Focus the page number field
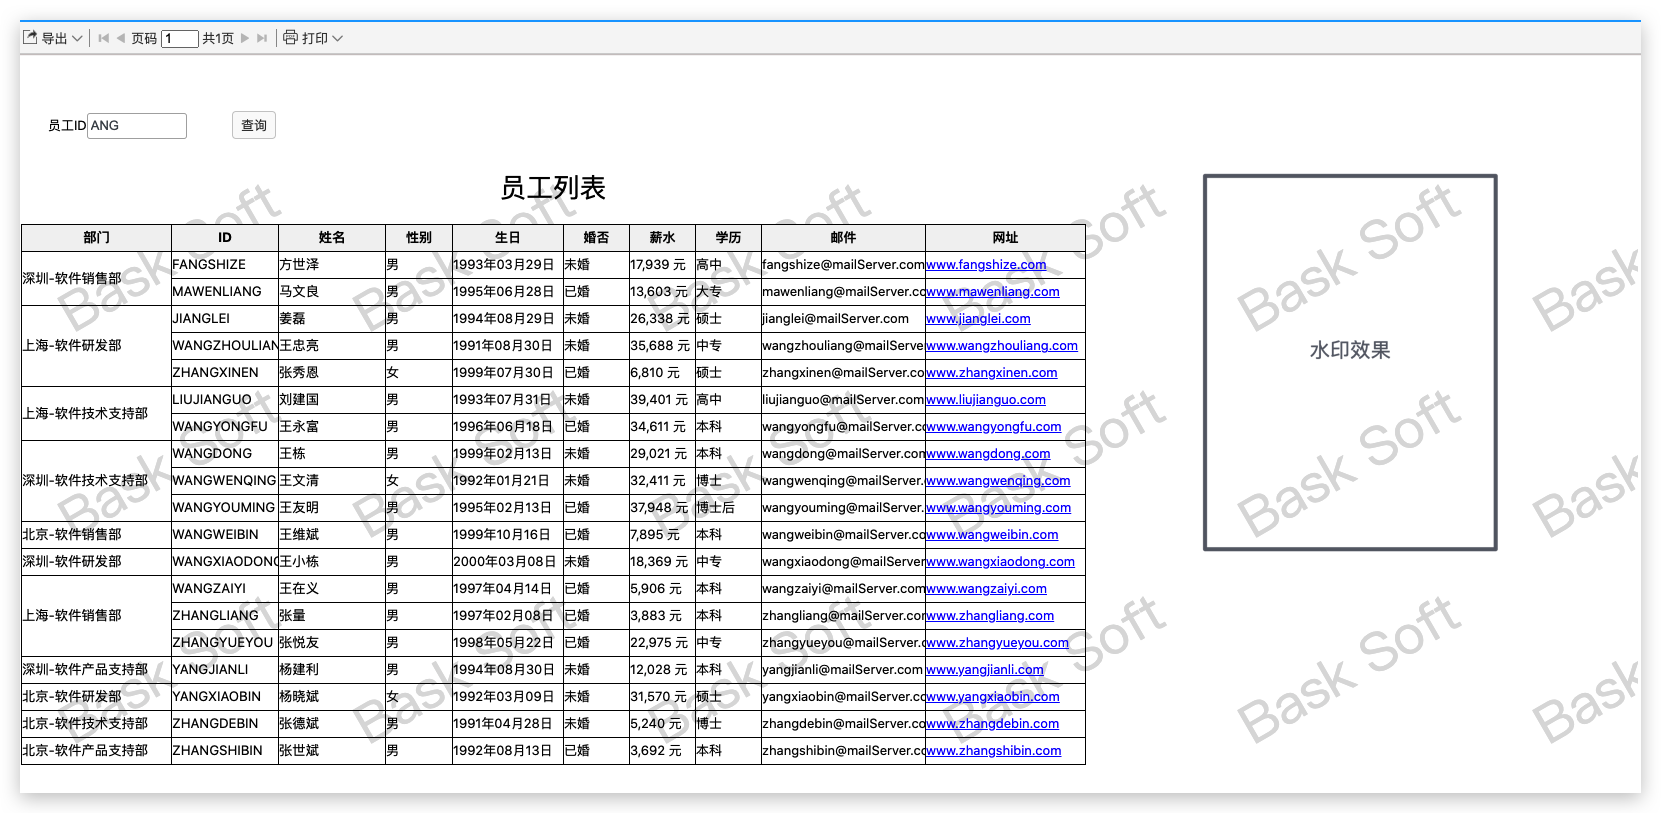This screenshot has width=1661, height=813. pos(180,38)
